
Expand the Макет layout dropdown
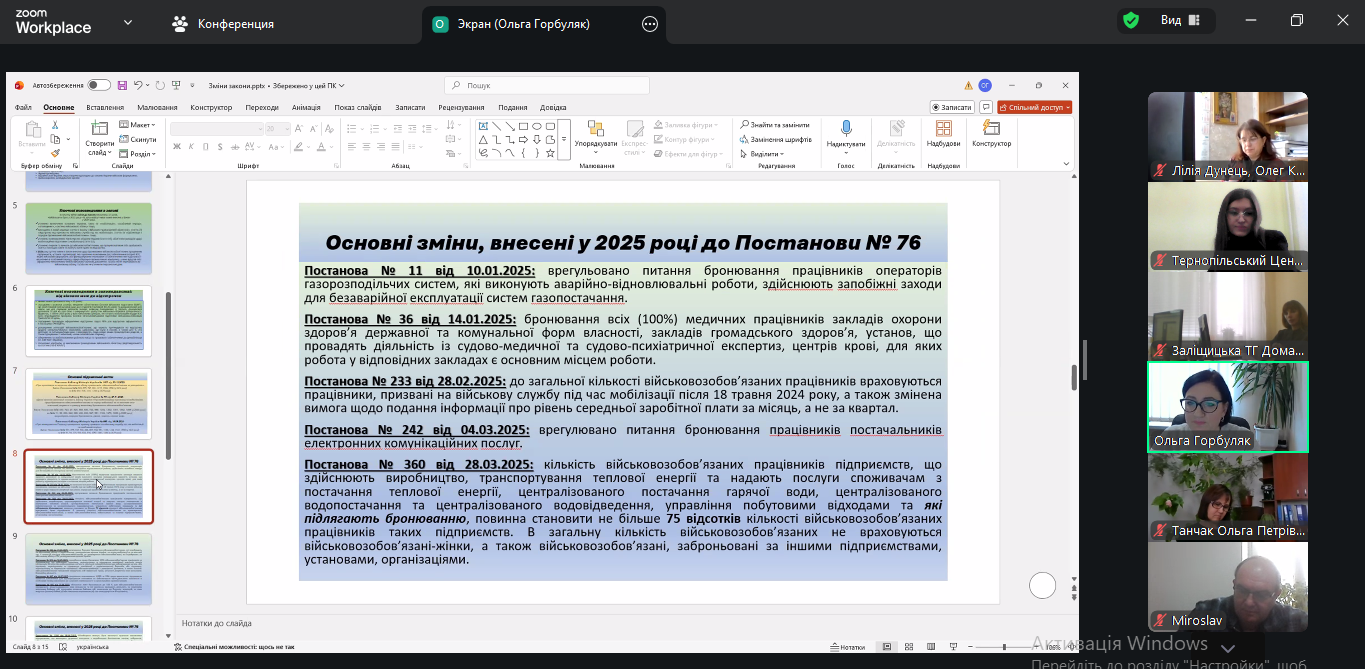point(138,125)
